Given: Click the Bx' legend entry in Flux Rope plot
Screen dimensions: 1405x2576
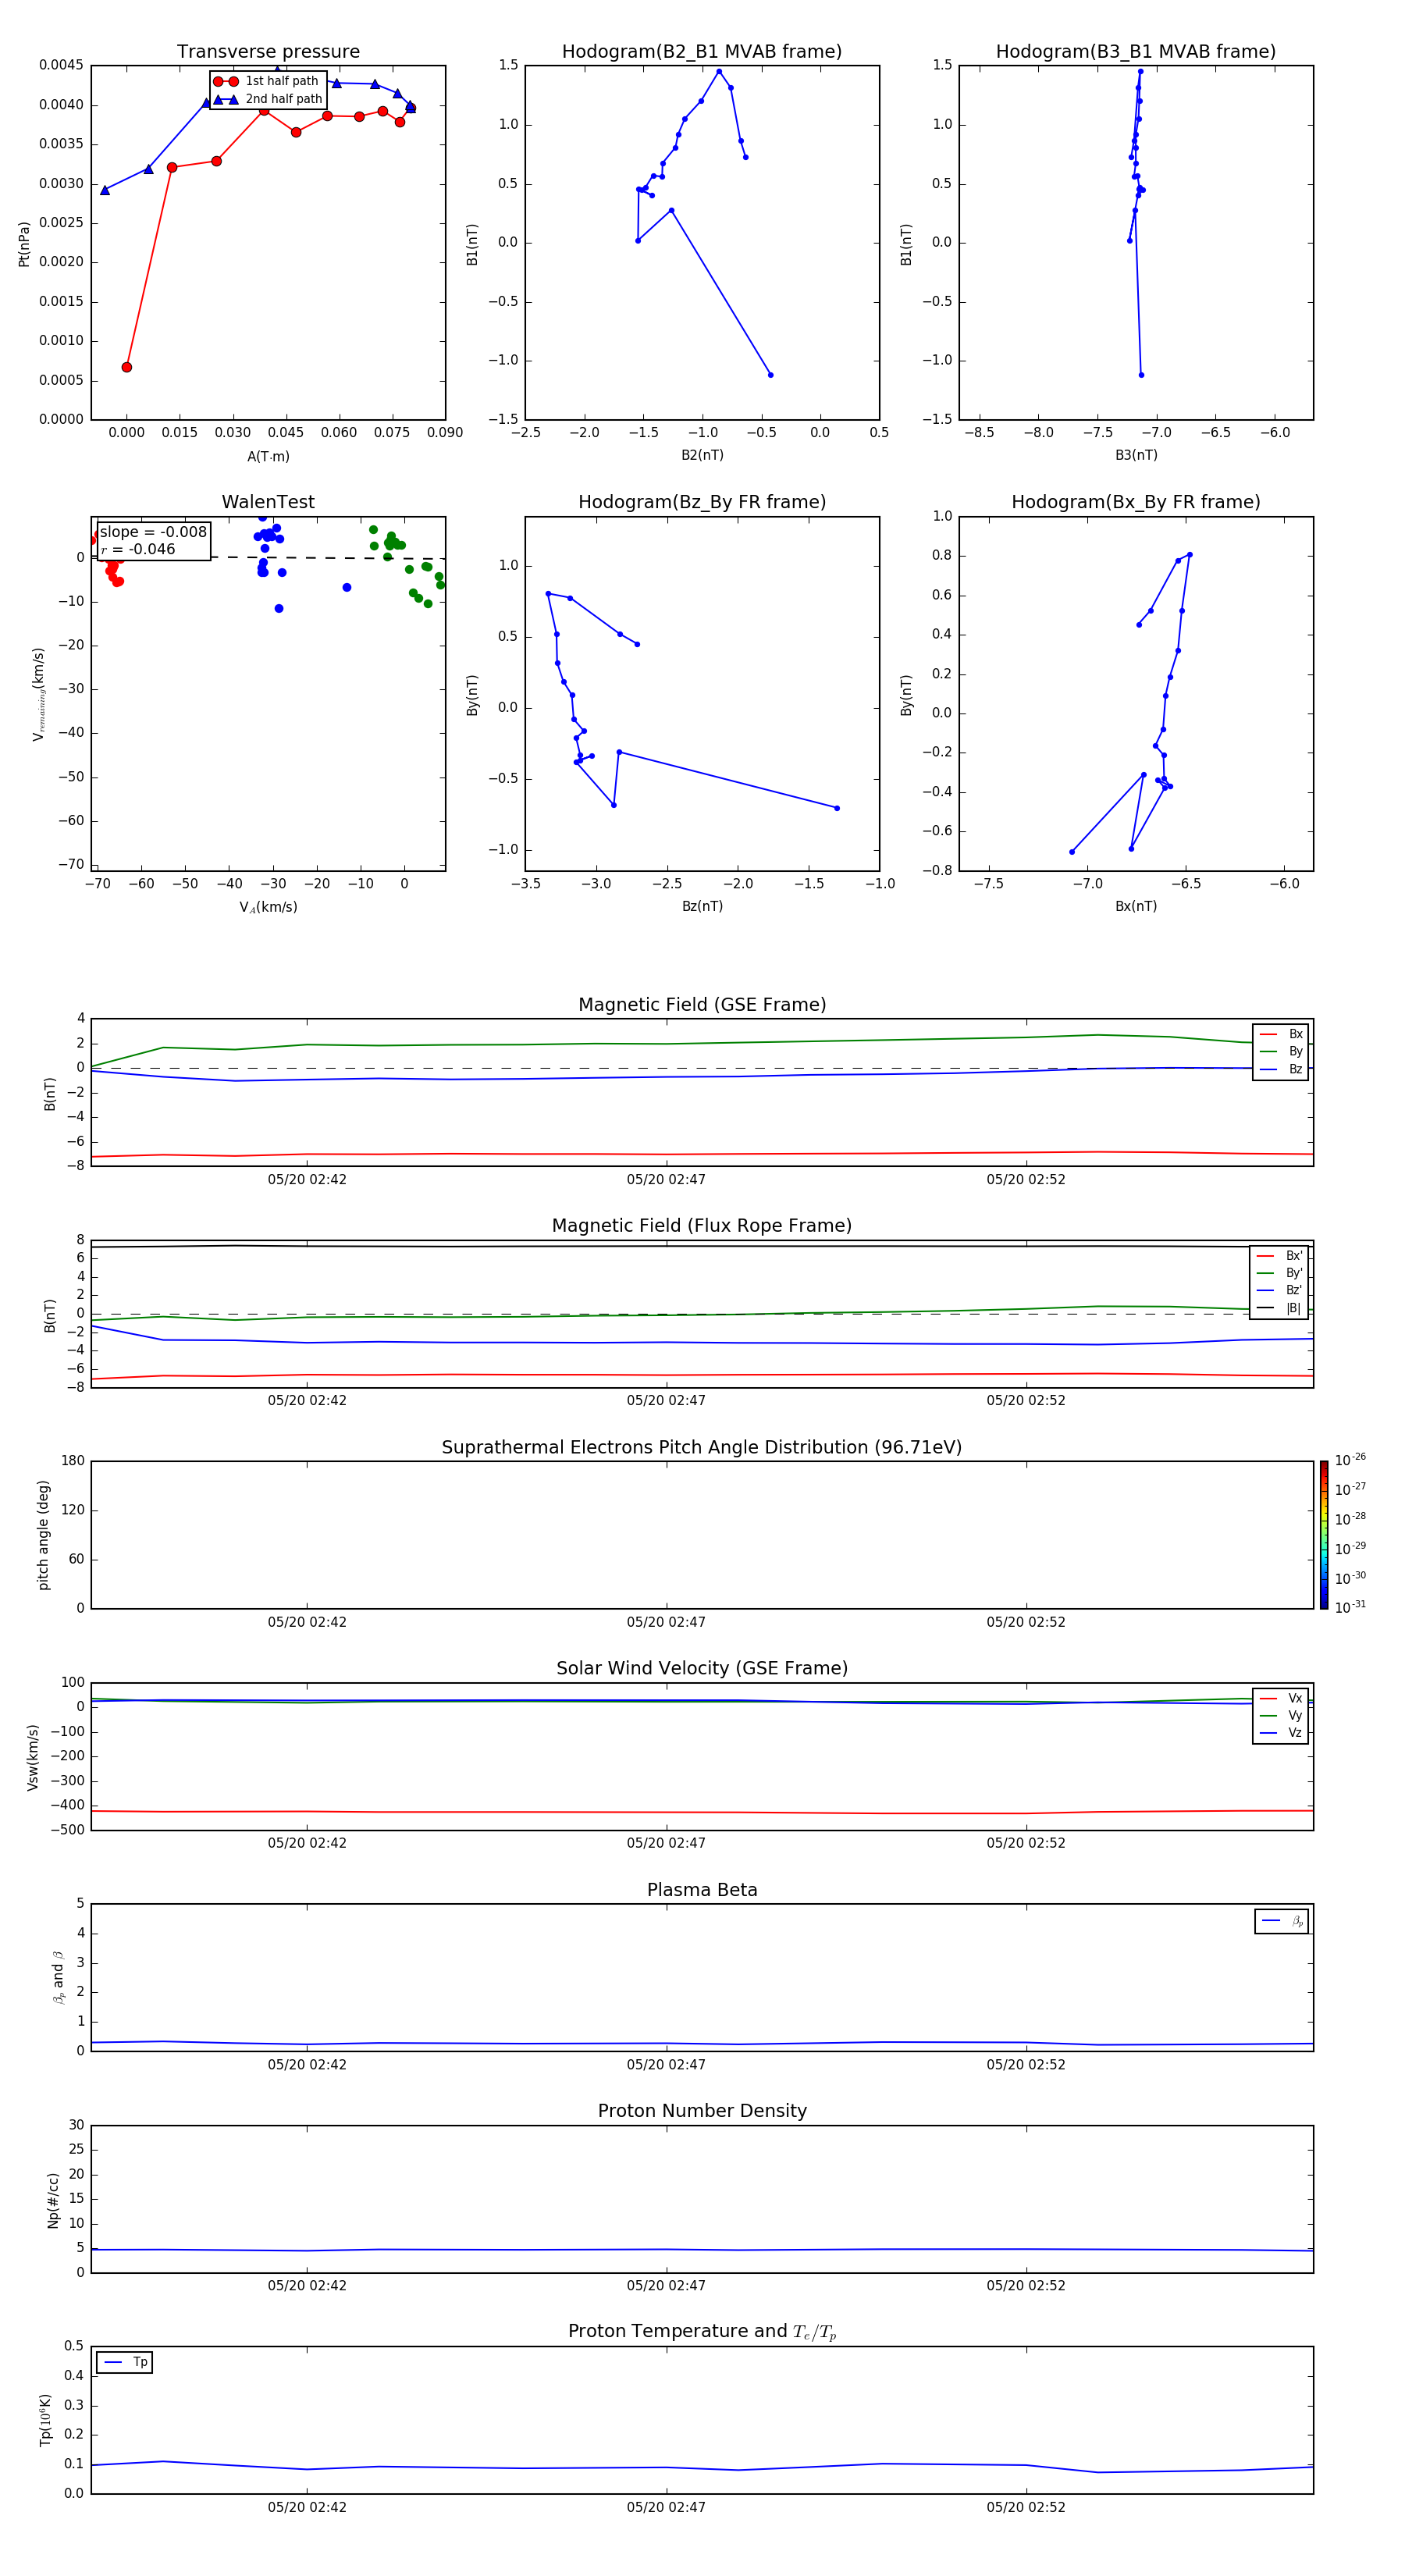Looking at the screenshot, I should pos(1280,1256).
